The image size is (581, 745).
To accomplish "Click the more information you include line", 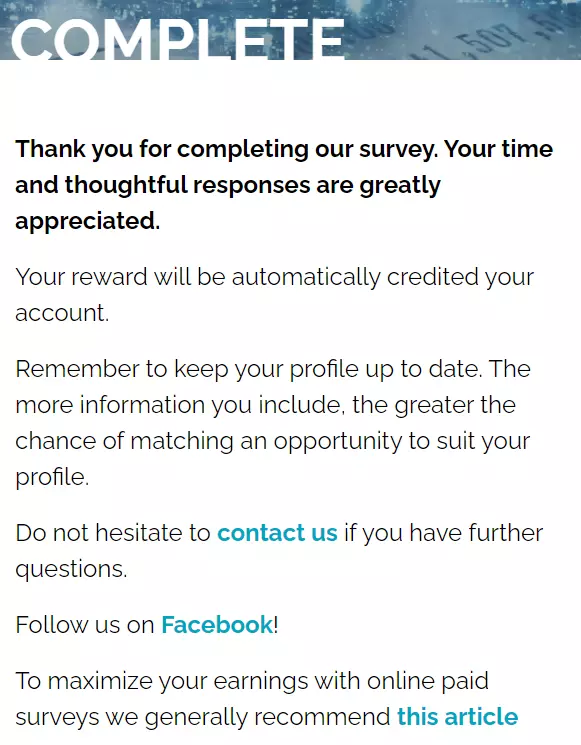I will tap(266, 405).
